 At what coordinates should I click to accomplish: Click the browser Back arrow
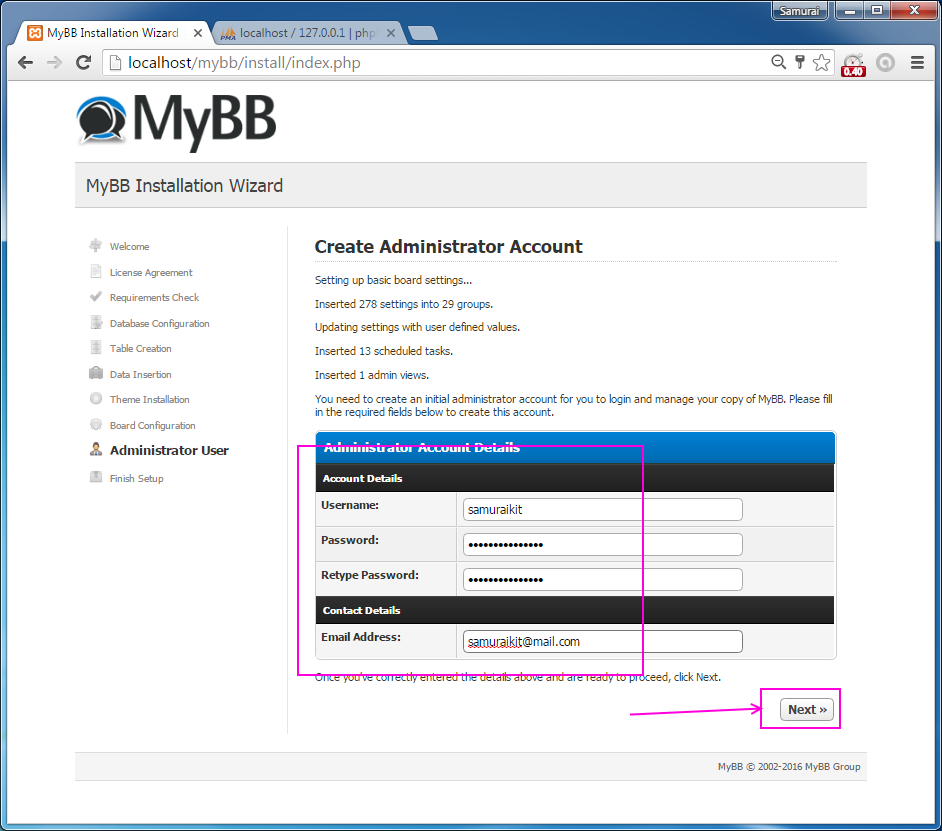(25, 62)
